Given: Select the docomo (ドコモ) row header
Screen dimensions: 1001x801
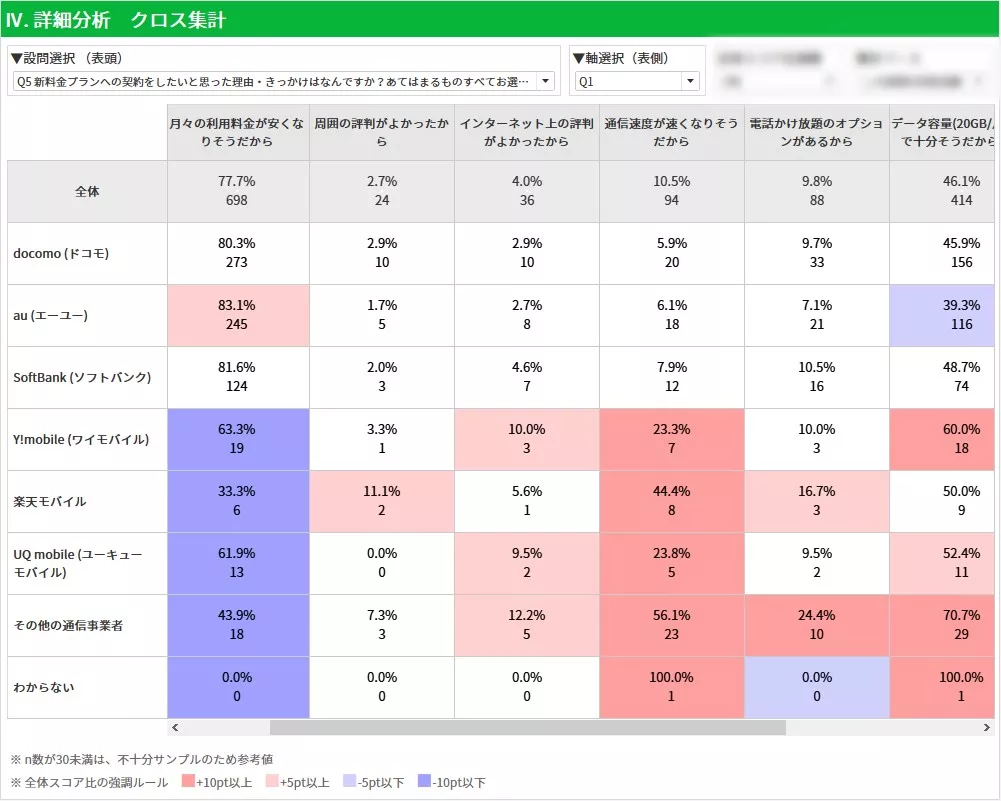Looking at the screenshot, I should coord(61,253).
